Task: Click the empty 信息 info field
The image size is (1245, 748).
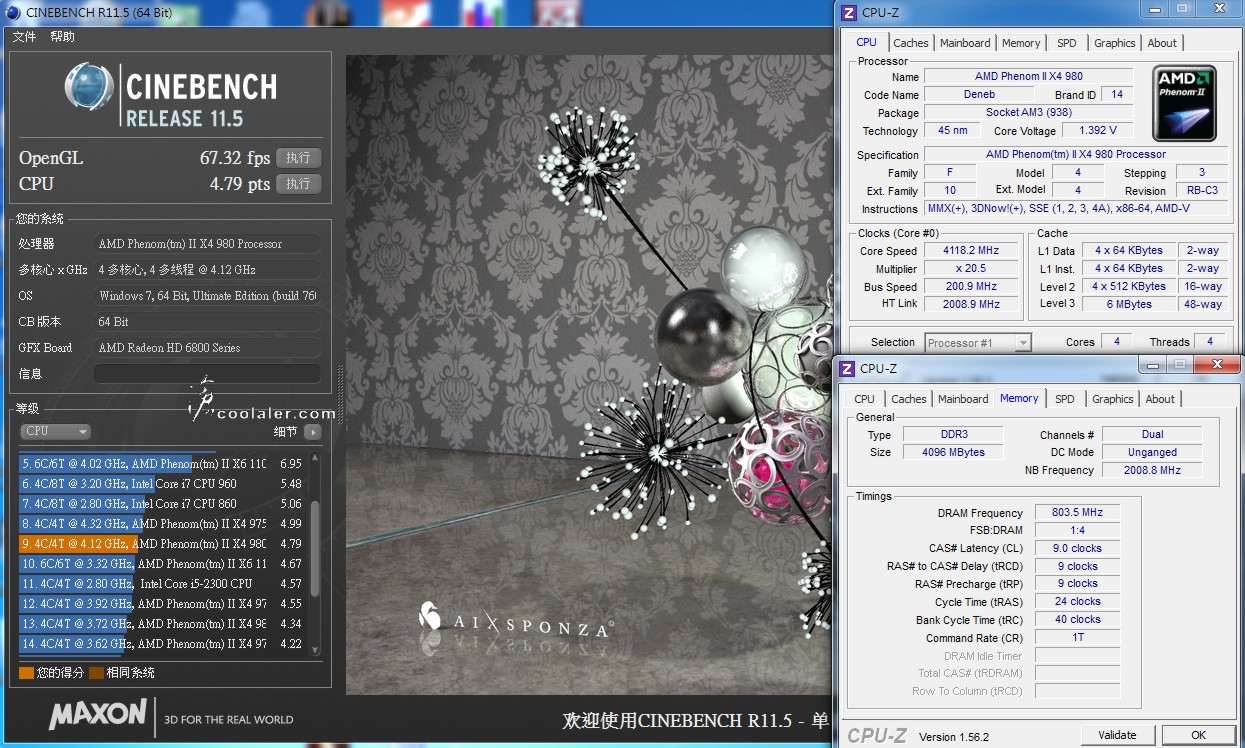Action: pyautogui.click(x=207, y=374)
